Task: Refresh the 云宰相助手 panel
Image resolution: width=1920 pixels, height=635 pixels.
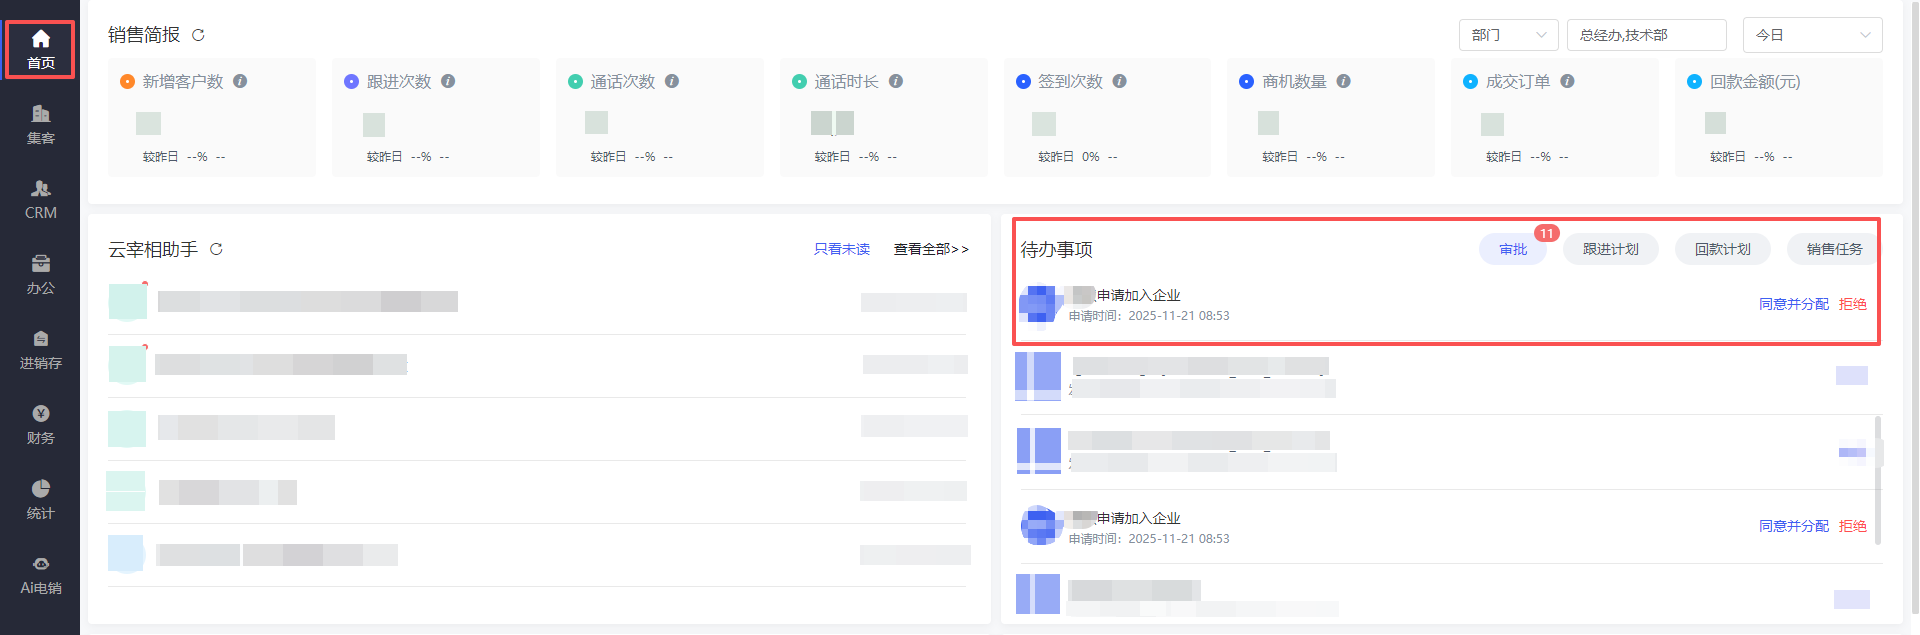Action: pos(216,249)
